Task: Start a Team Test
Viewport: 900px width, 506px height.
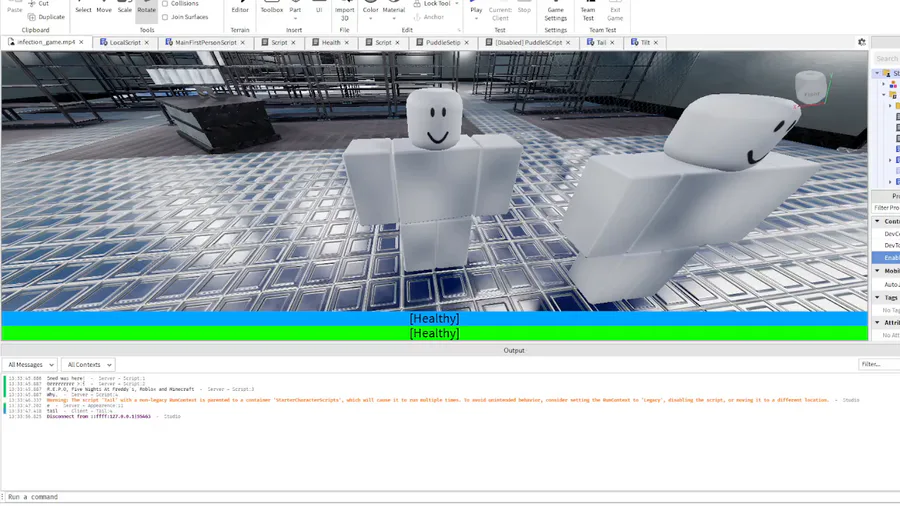Action: (588, 11)
